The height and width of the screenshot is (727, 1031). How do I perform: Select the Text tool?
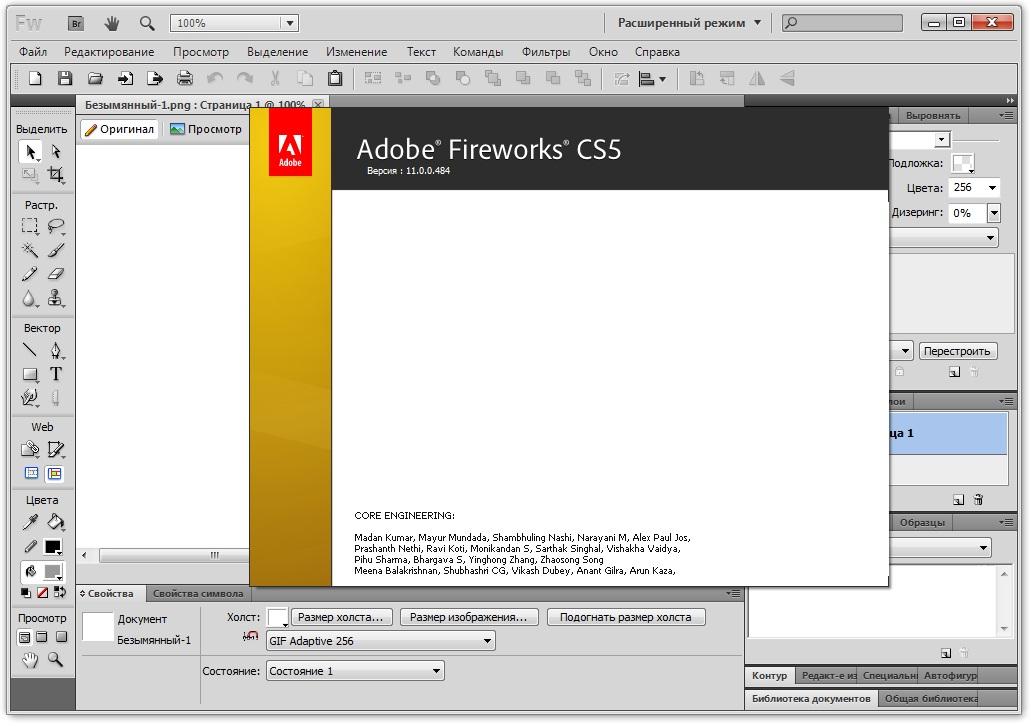click(56, 374)
